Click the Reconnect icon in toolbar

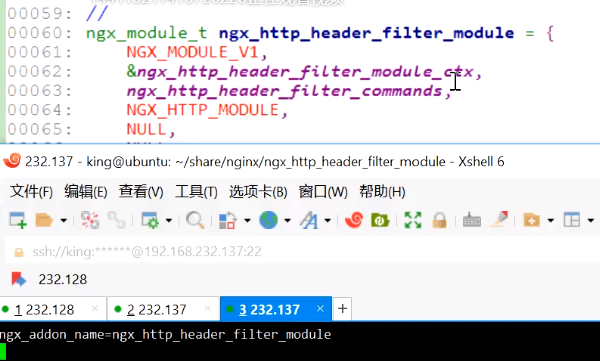90,221
